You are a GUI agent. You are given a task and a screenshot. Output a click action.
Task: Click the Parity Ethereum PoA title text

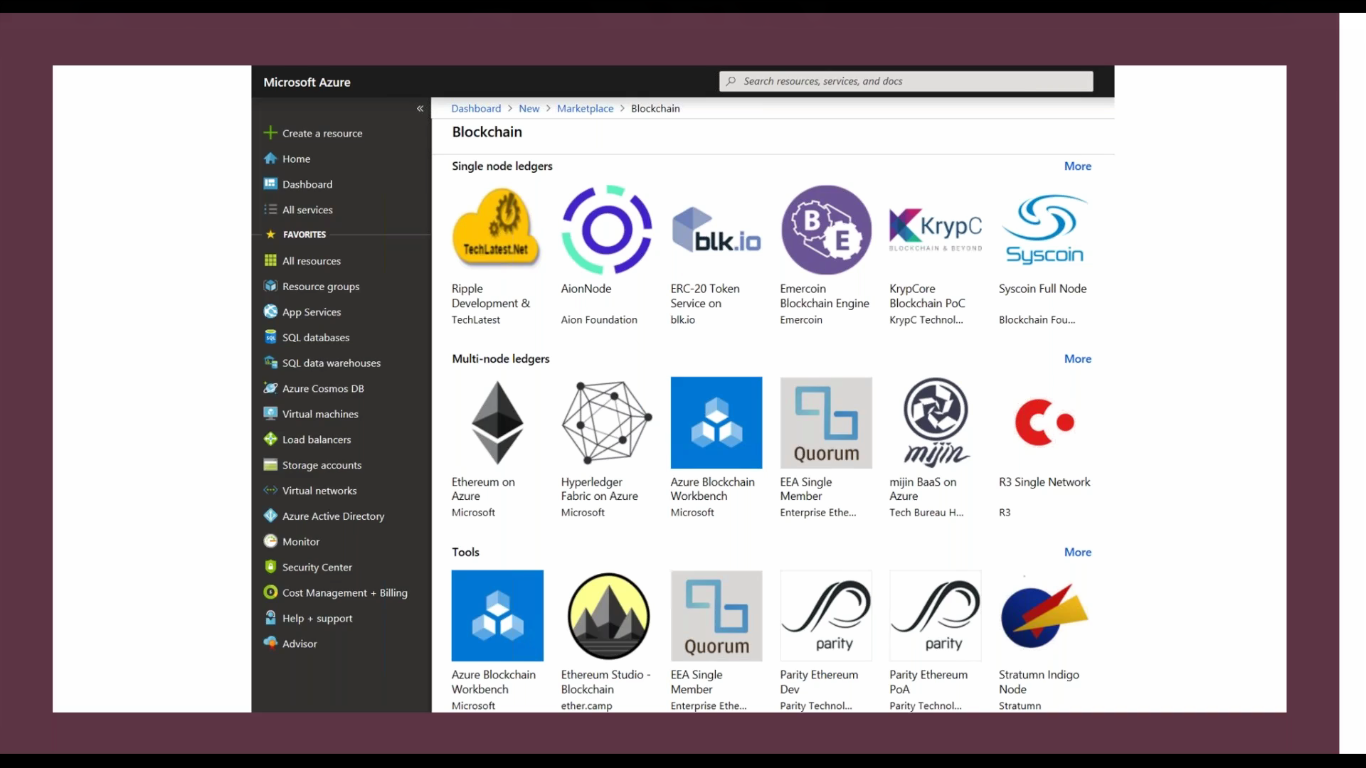pos(928,682)
